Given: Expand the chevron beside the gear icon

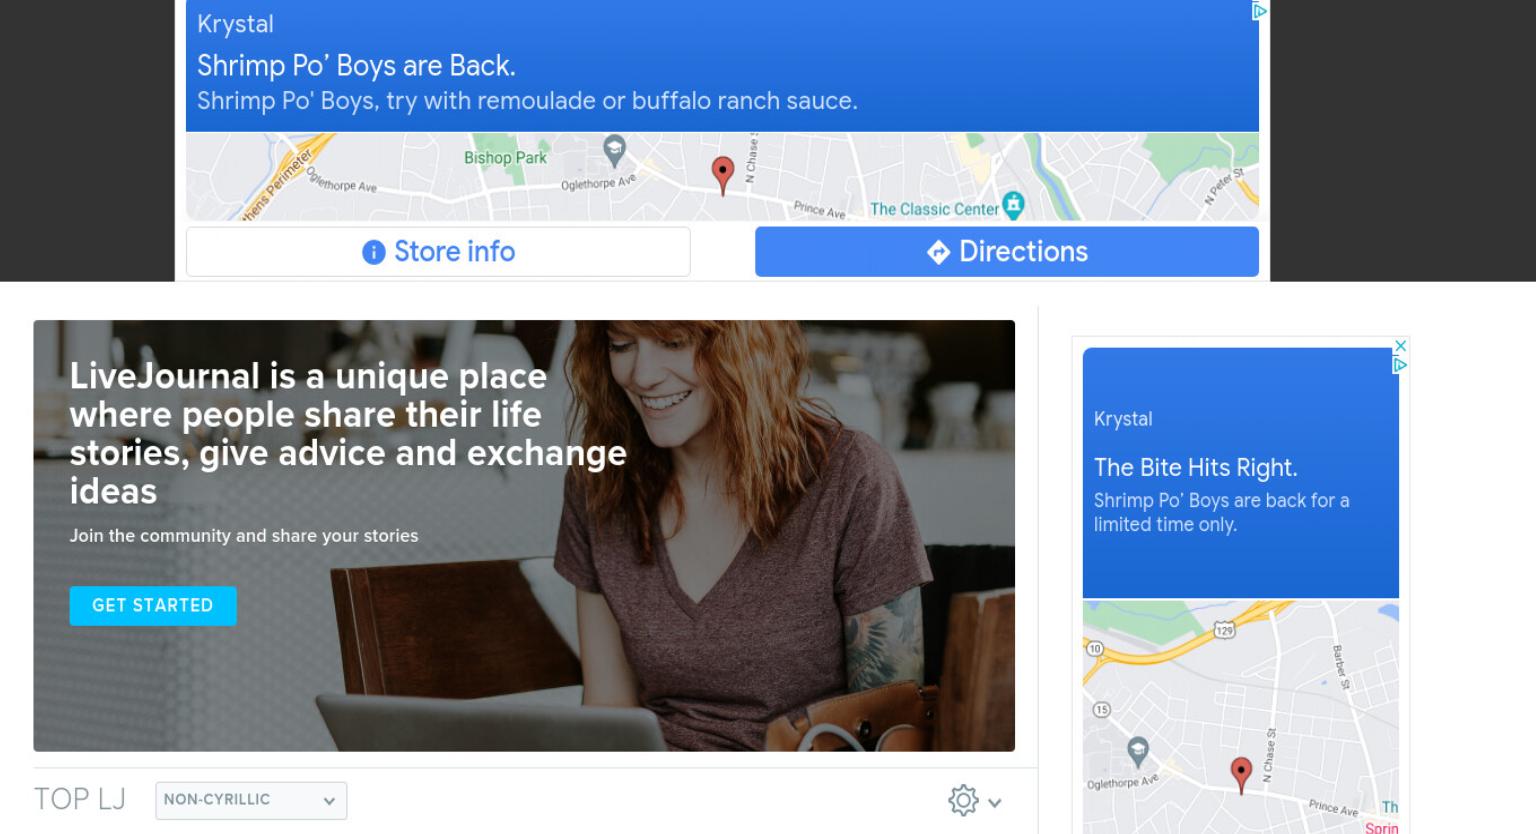Looking at the screenshot, I should [x=995, y=802].
